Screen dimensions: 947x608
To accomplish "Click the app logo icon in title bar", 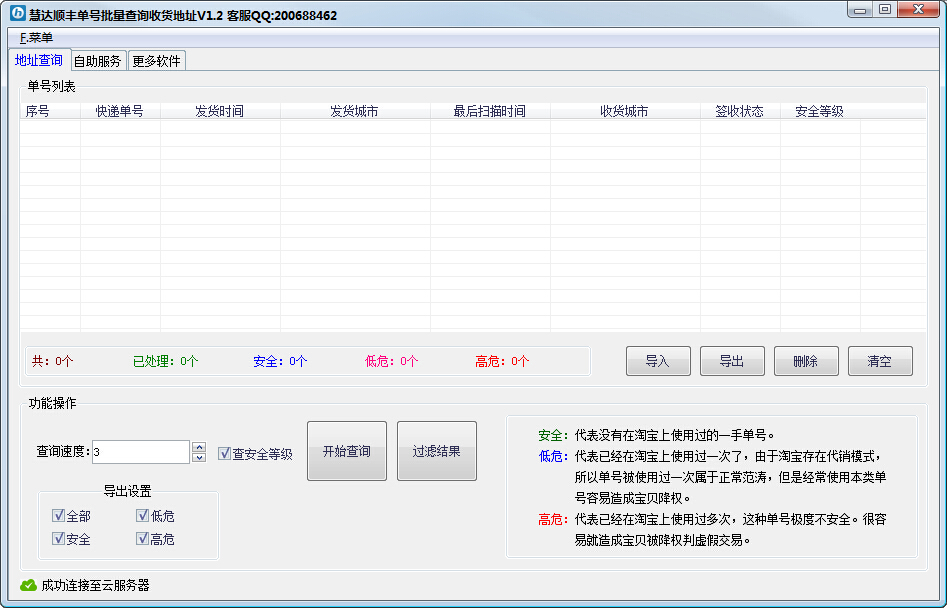I will click(x=17, y=14).
